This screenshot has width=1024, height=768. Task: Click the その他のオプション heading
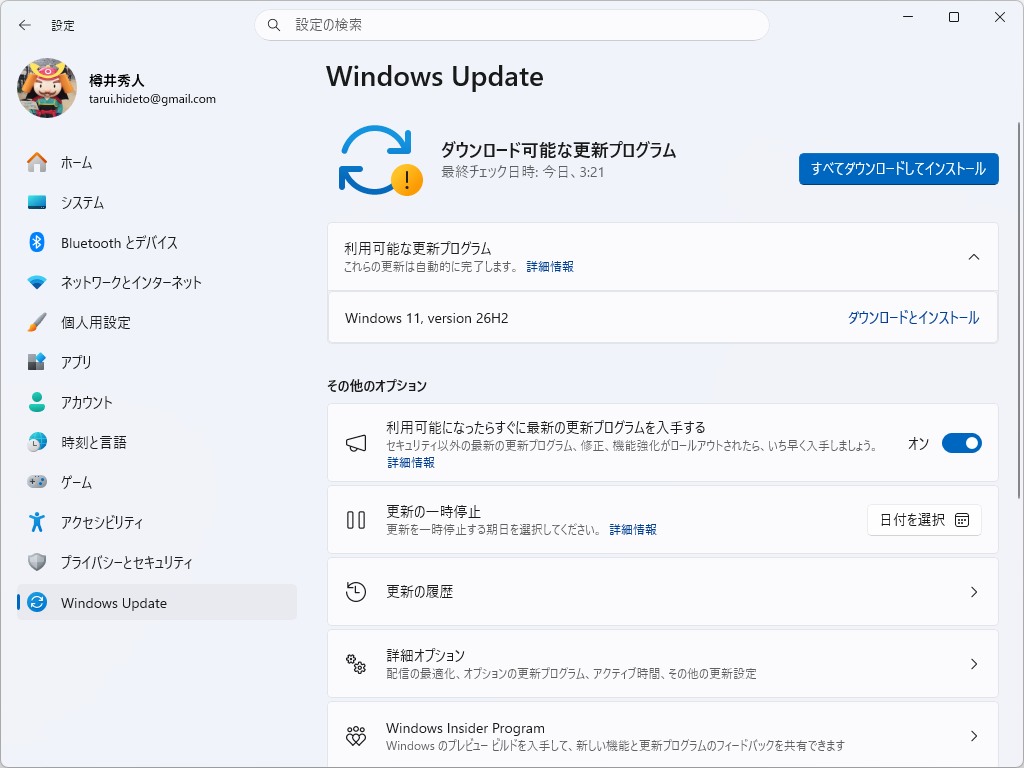pos(377,386)
